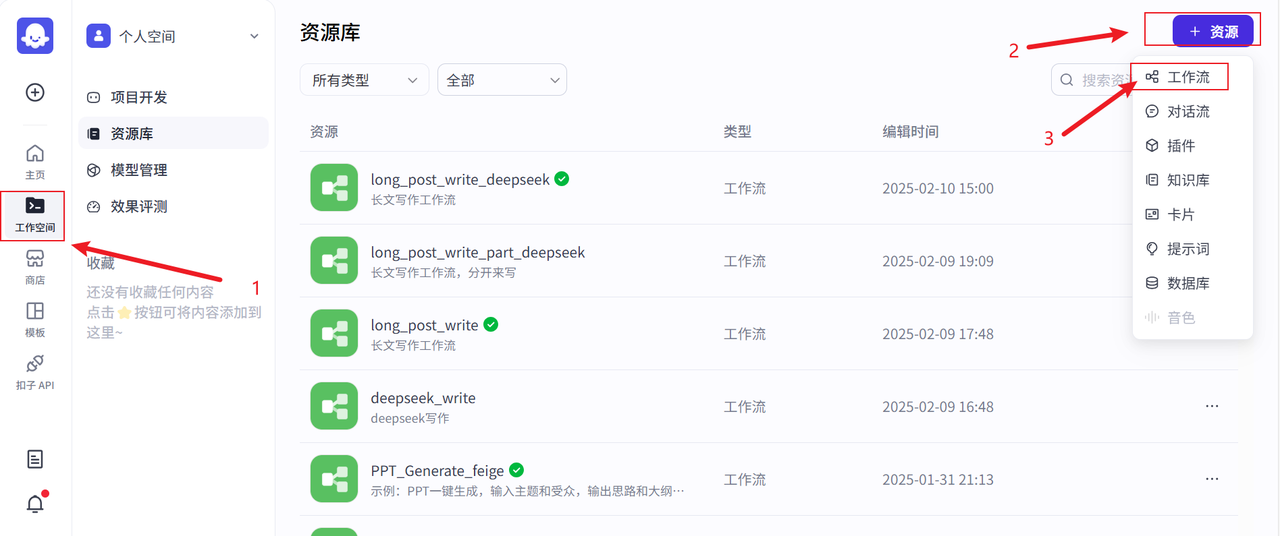1280x536 pixels.
Task: Click the Coze logo icon
Action: click(35, 36)
